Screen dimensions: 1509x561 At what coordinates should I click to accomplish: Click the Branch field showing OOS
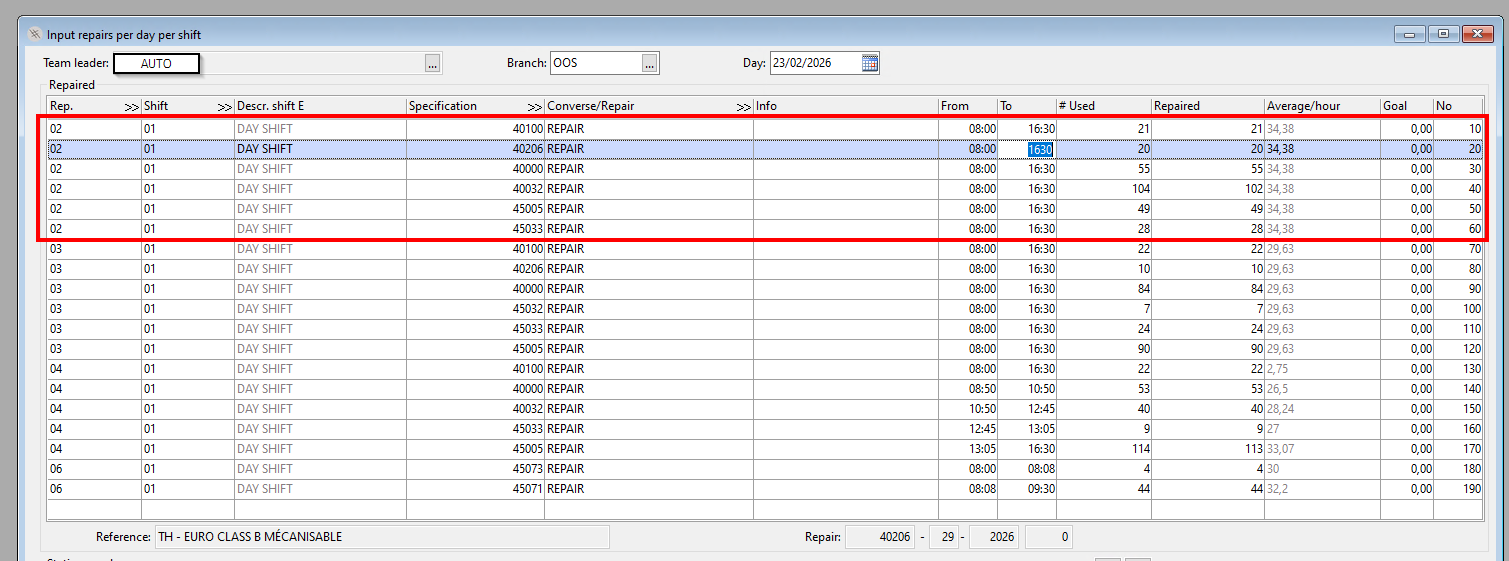595,63
